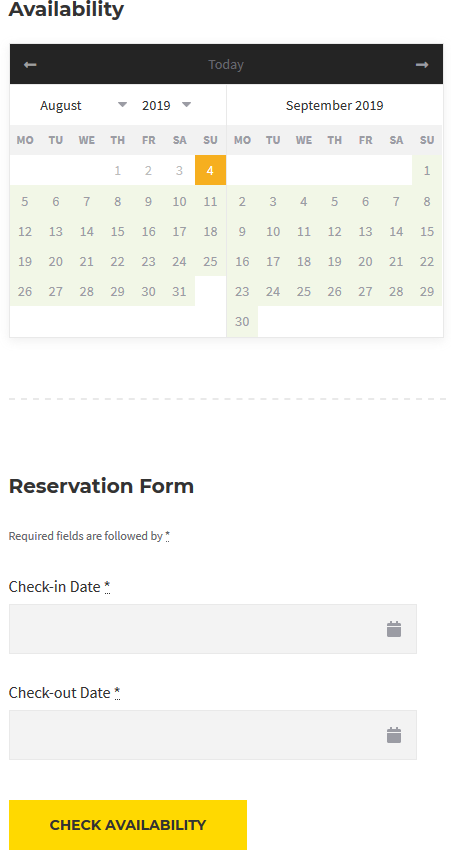Click Today in calendar header
The image size is (451, 856).
pos(226,65)
